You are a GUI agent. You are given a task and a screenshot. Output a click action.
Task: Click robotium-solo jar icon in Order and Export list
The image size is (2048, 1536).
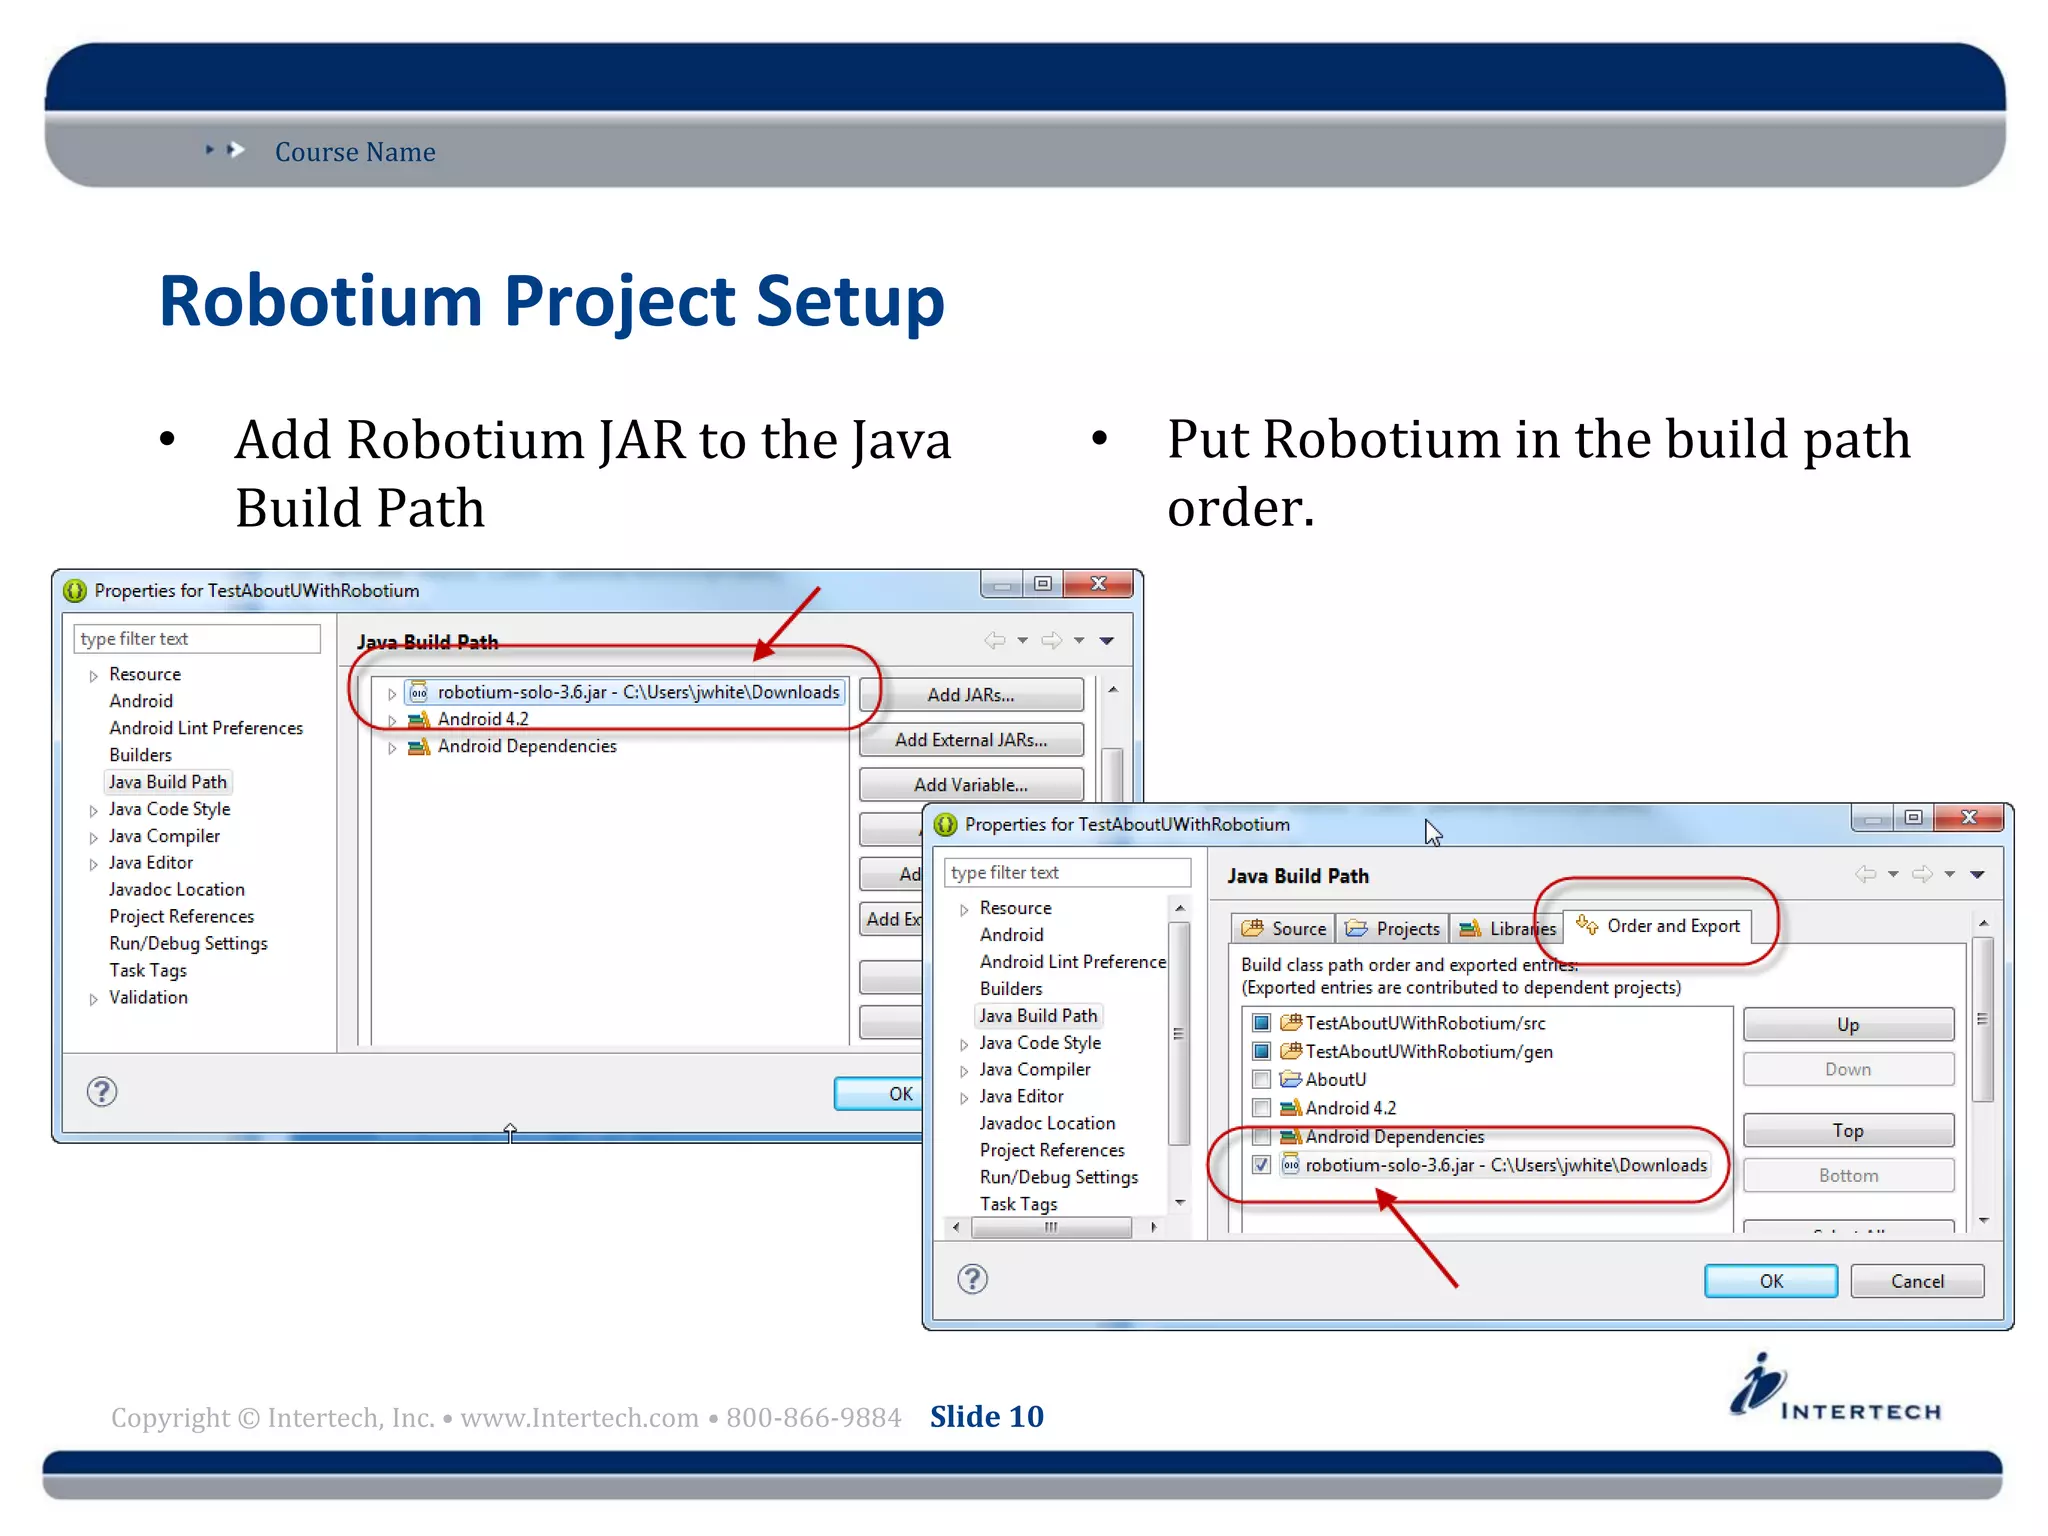tap(1290, 1165)
